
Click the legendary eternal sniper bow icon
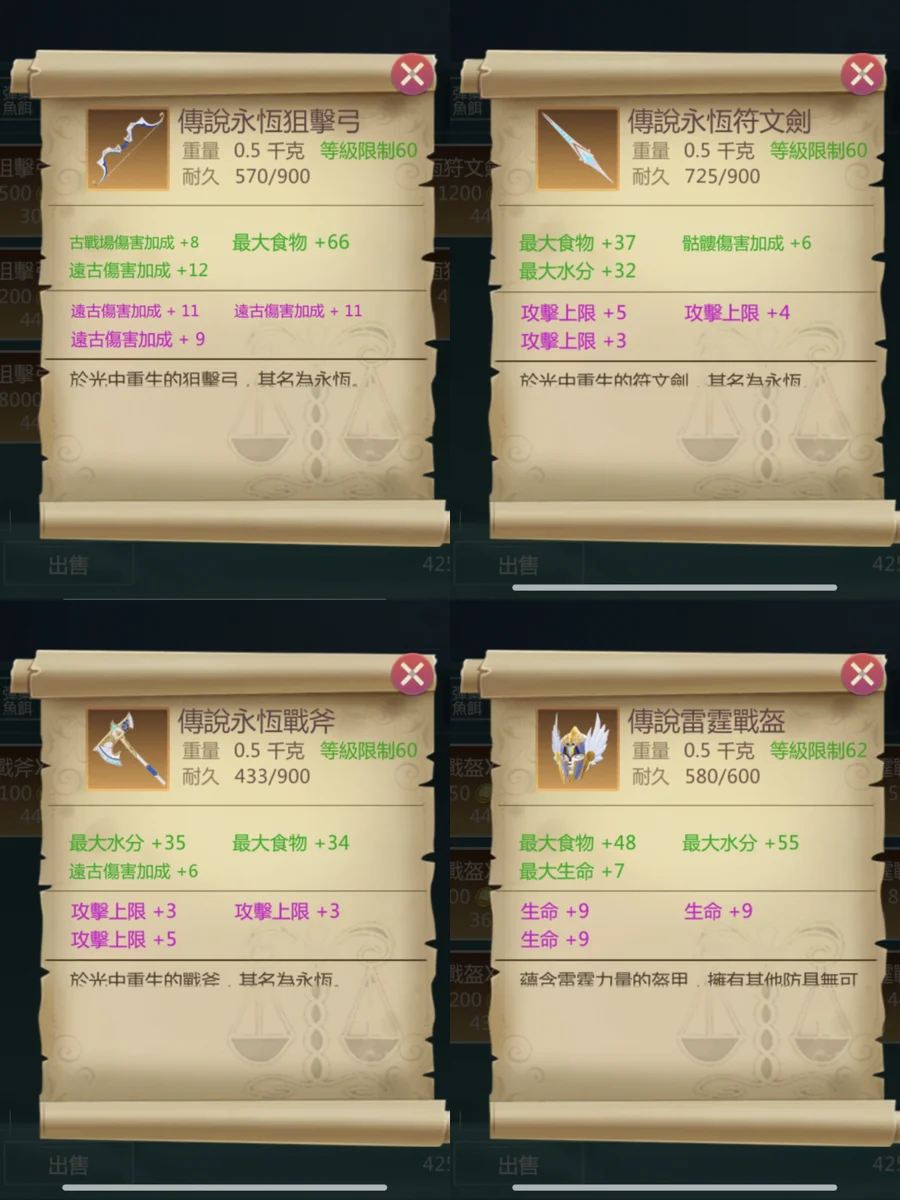click(x=127, y=150)
